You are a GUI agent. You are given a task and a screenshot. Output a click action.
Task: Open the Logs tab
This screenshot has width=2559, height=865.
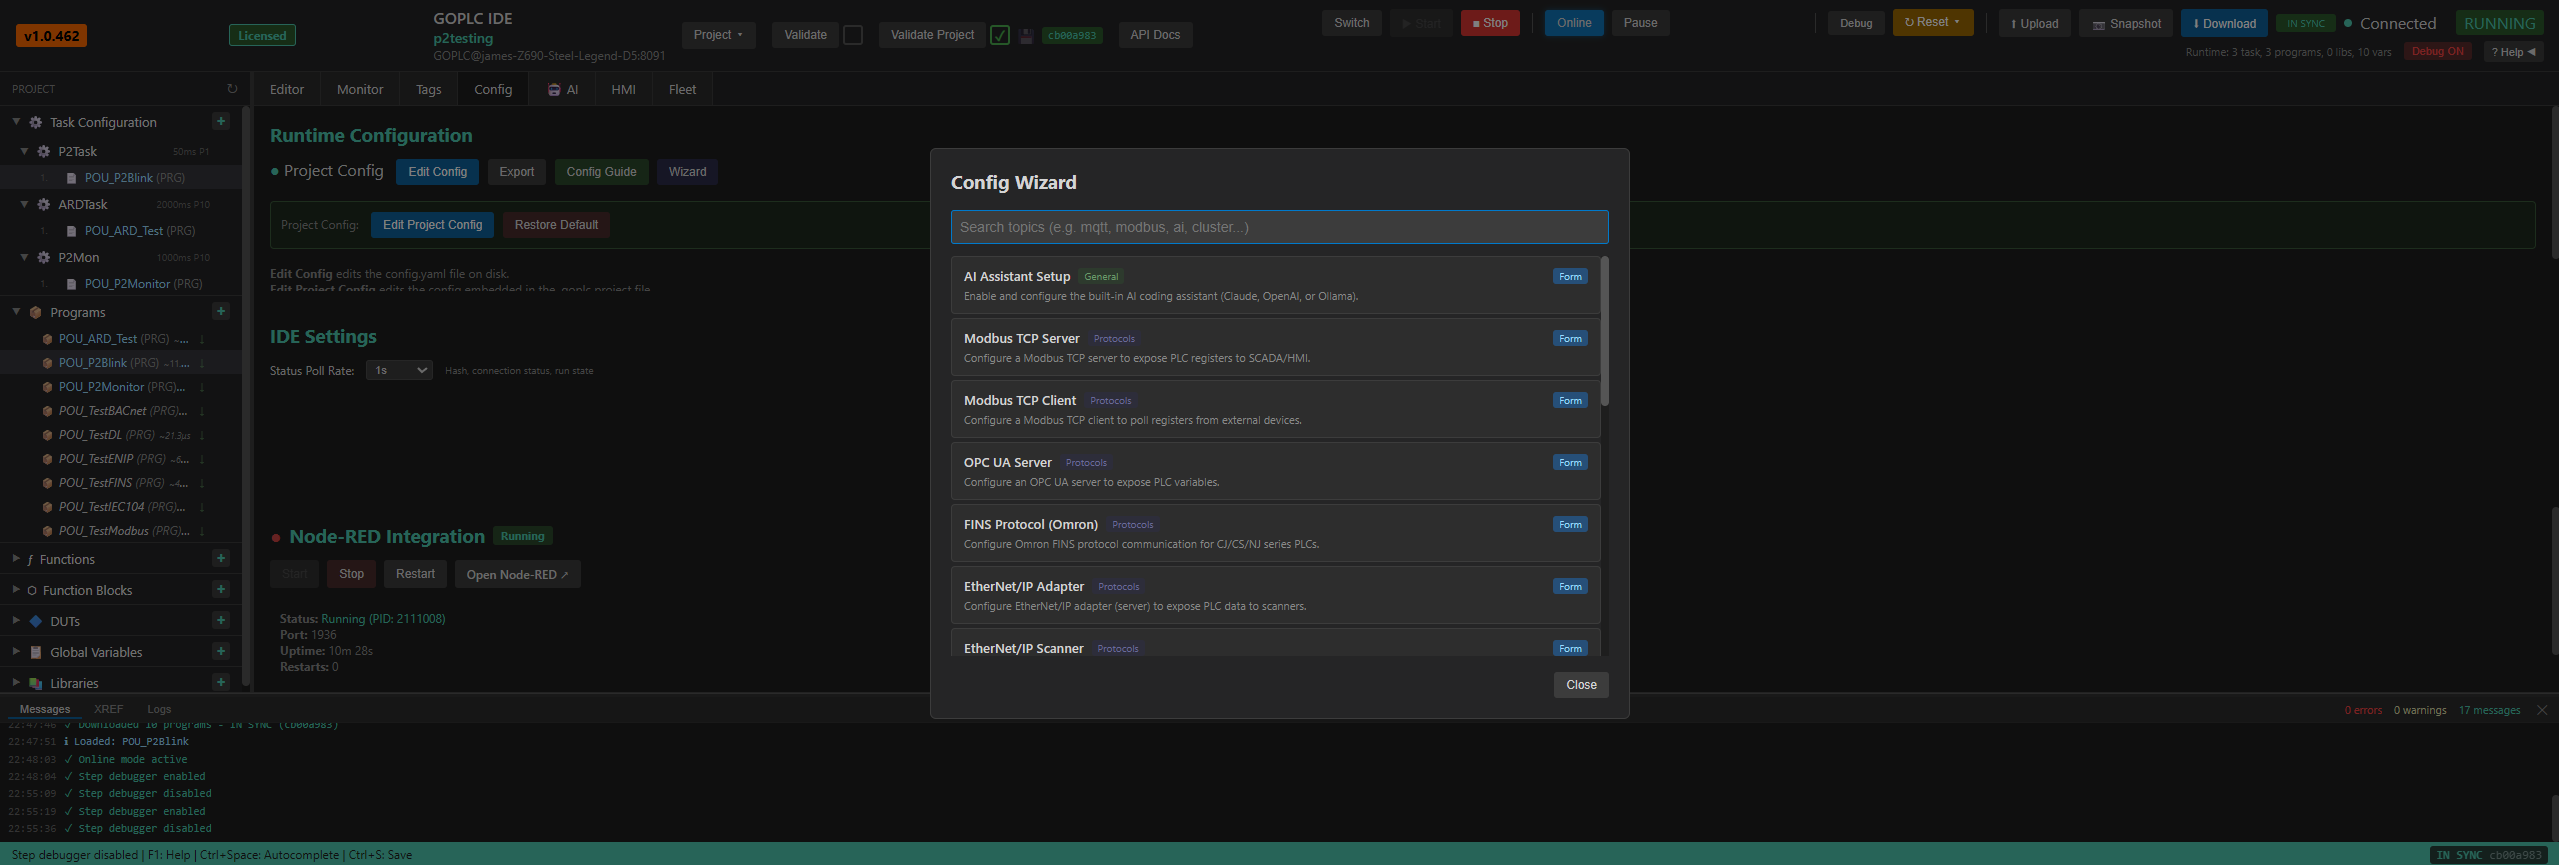[x=159, y=709]
